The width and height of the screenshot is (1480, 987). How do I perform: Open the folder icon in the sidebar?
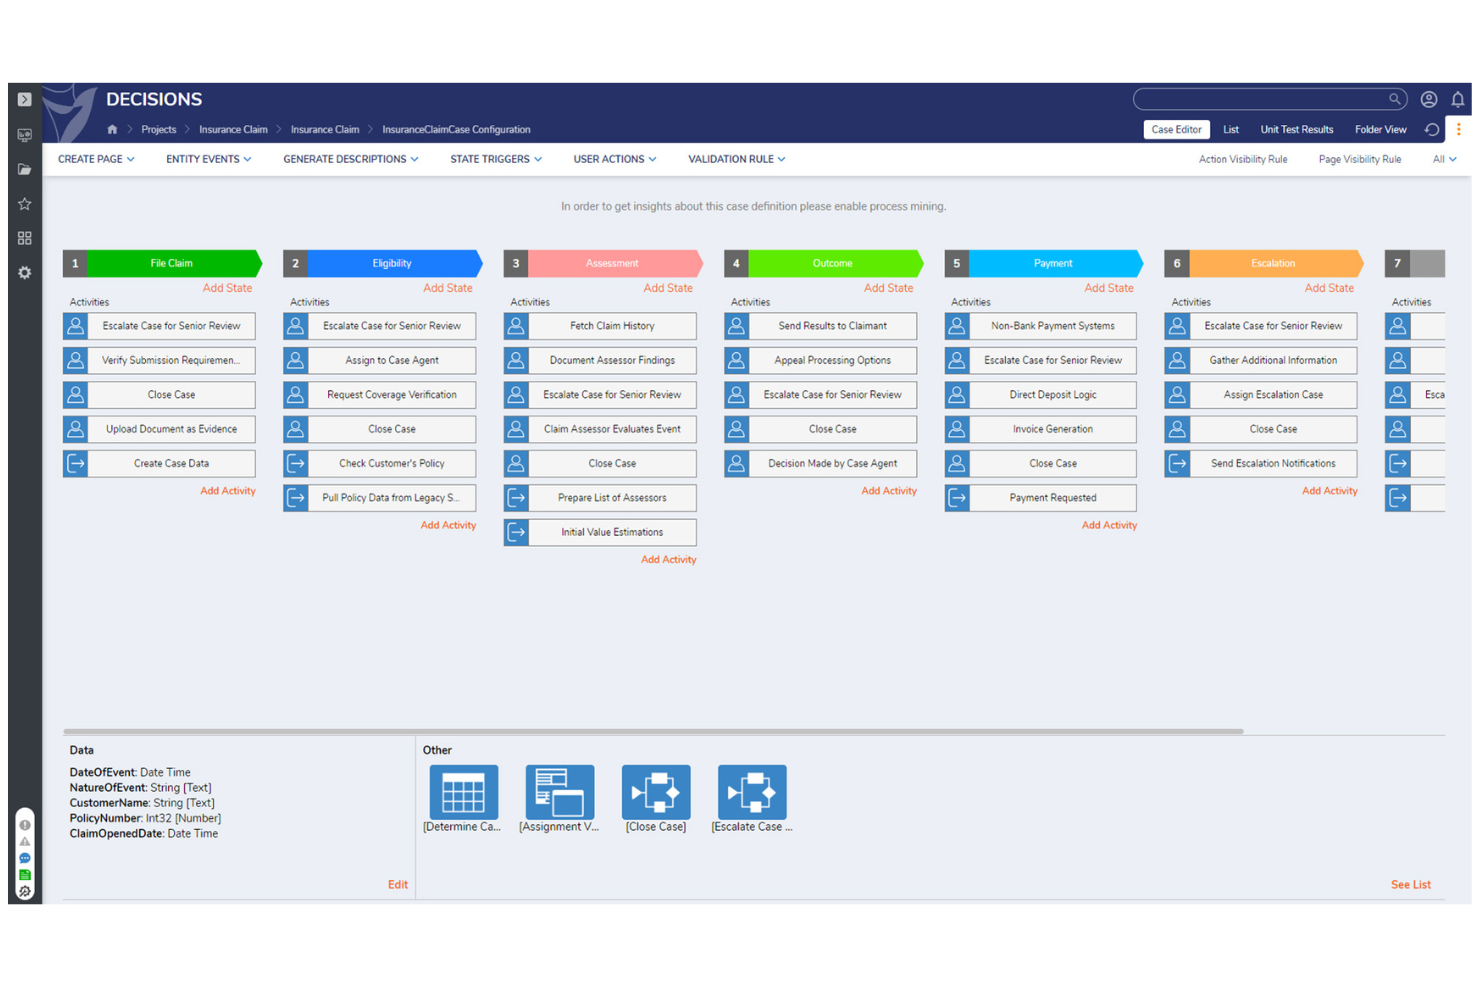point(24,169)
